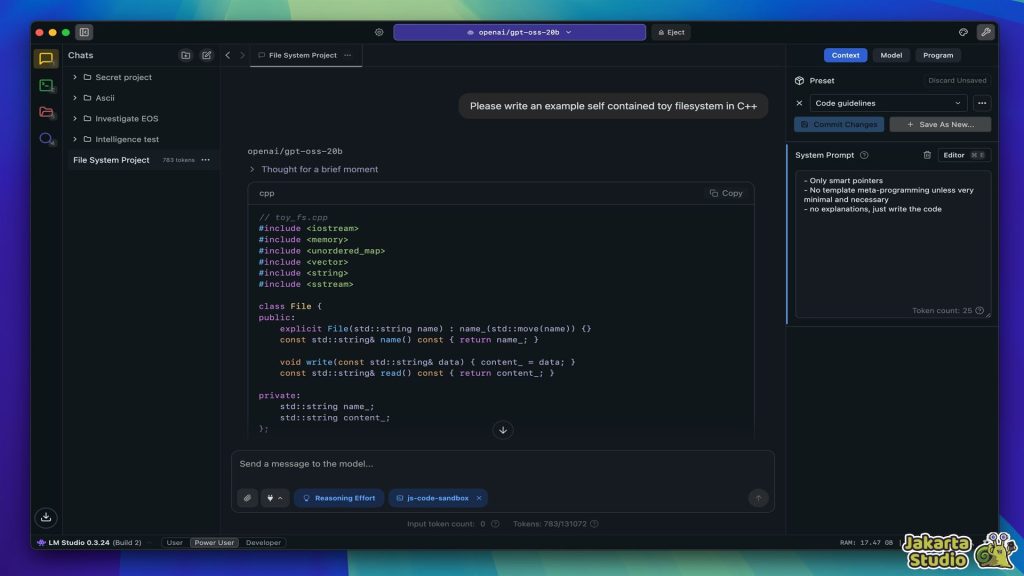Image resolution: width=1024 pixels, height=576 pixels.
Task: Open the Code guidelines preset dropdown
Action: (888, 103)
